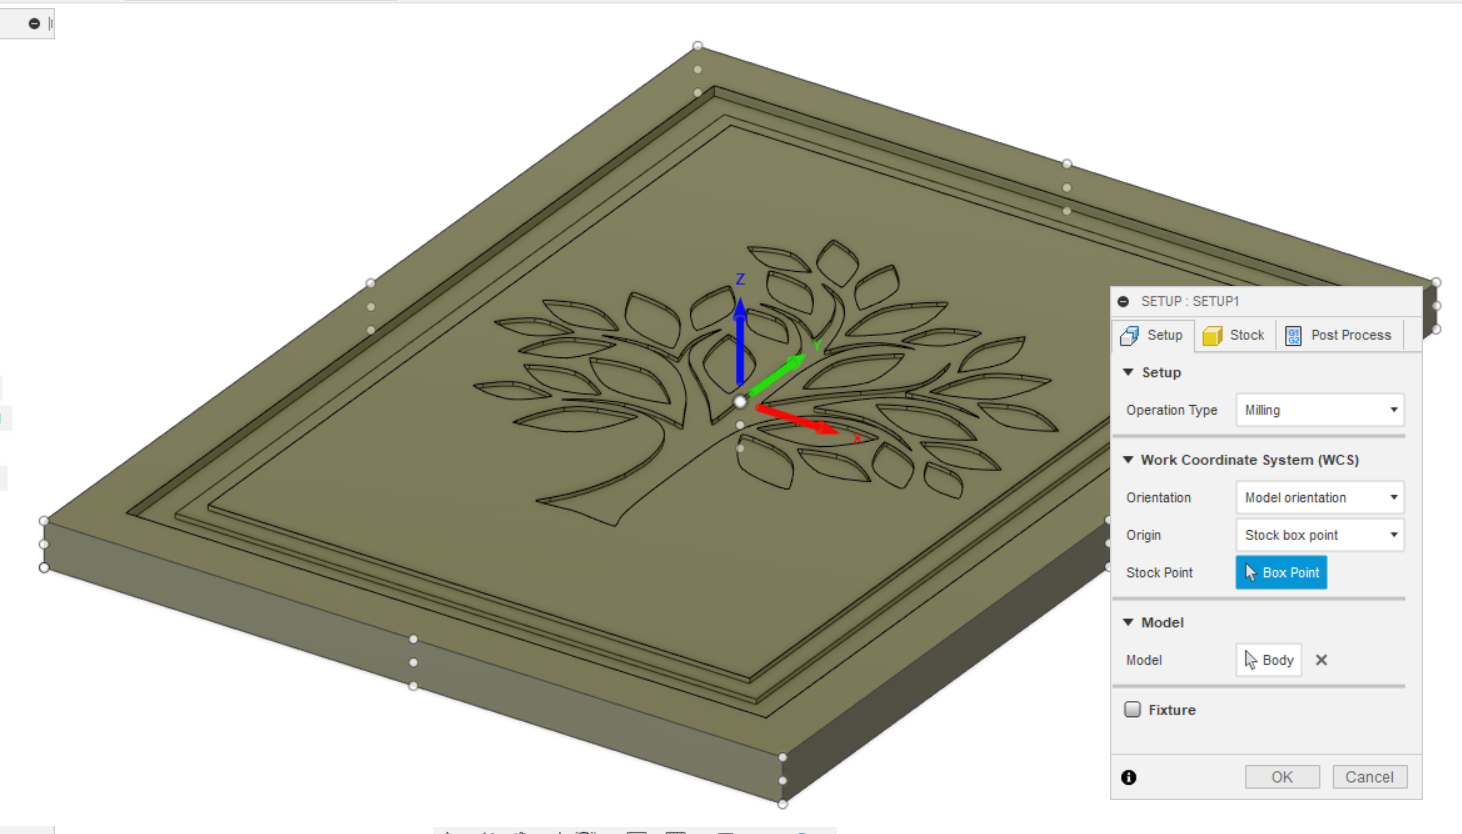1462x834 pixels.
Task: Click the G1G2 Post Process icon
Action: tap(1292, 335)
